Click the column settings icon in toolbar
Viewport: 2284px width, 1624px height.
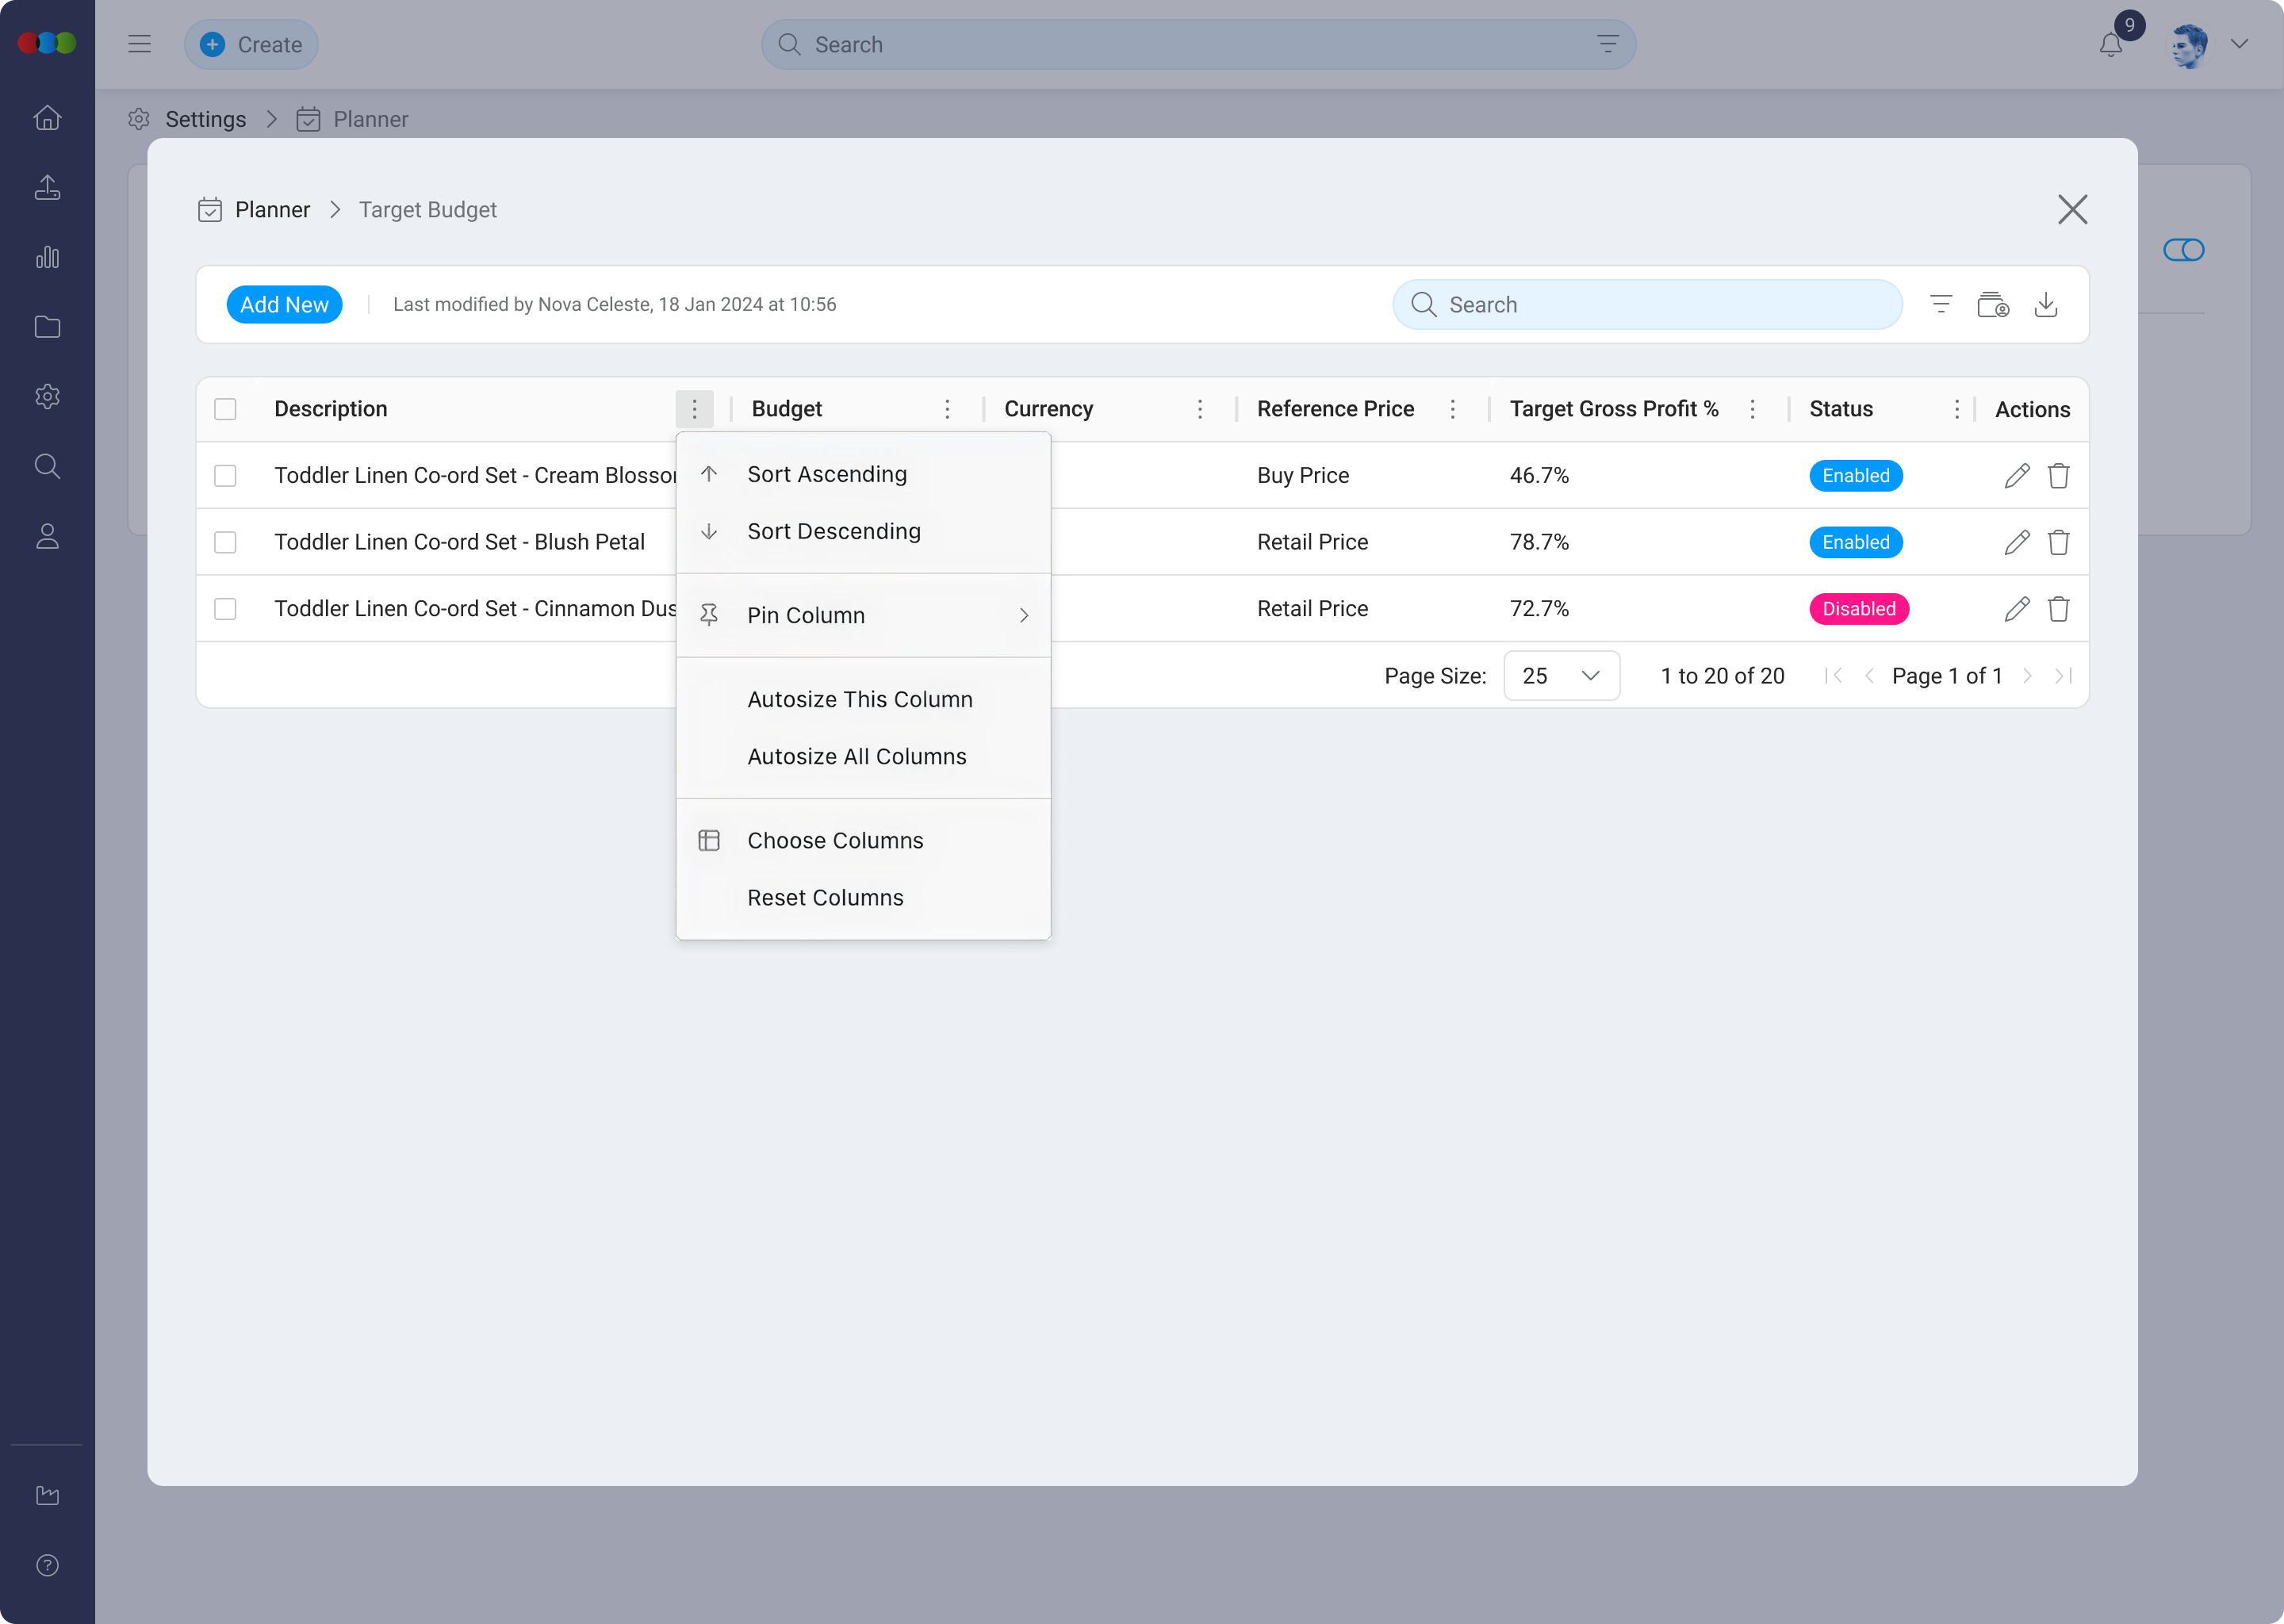(x=1992, y=304)
